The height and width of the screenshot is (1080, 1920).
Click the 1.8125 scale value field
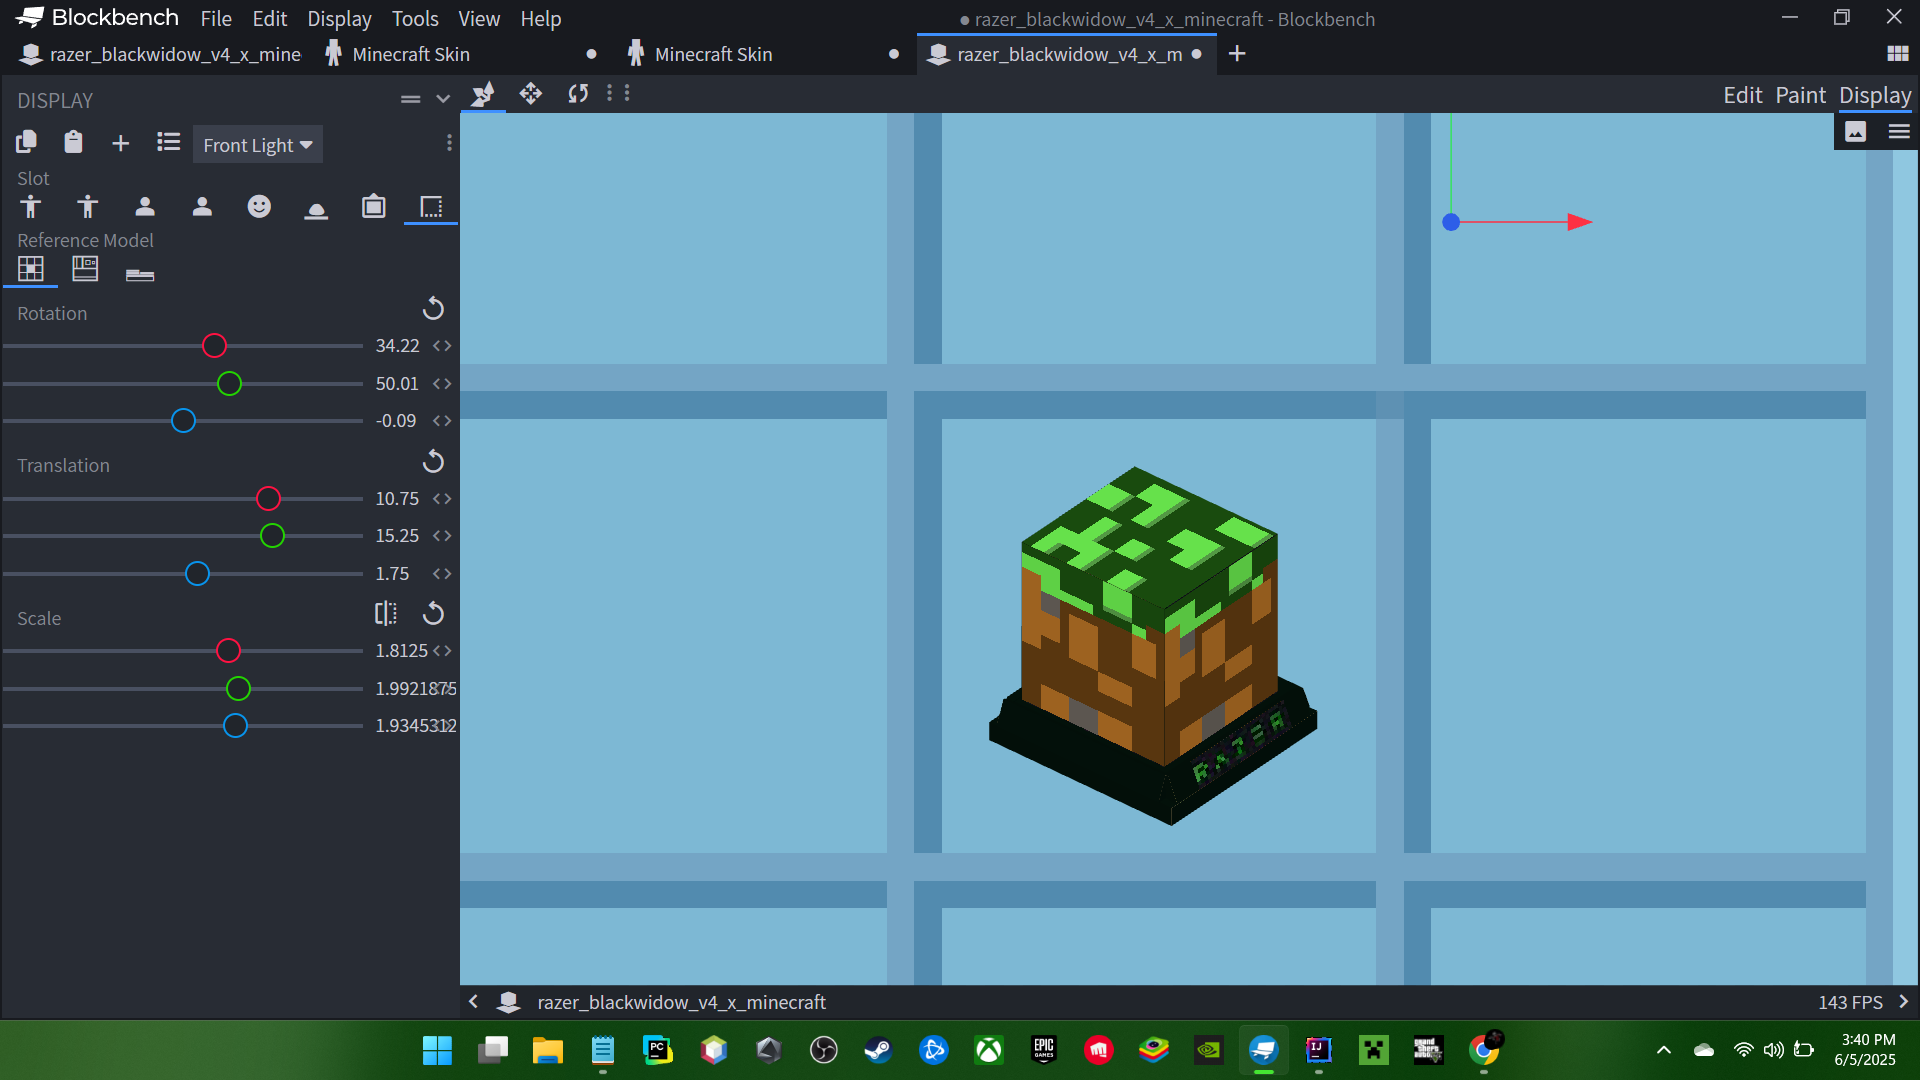tap(402, 651)
